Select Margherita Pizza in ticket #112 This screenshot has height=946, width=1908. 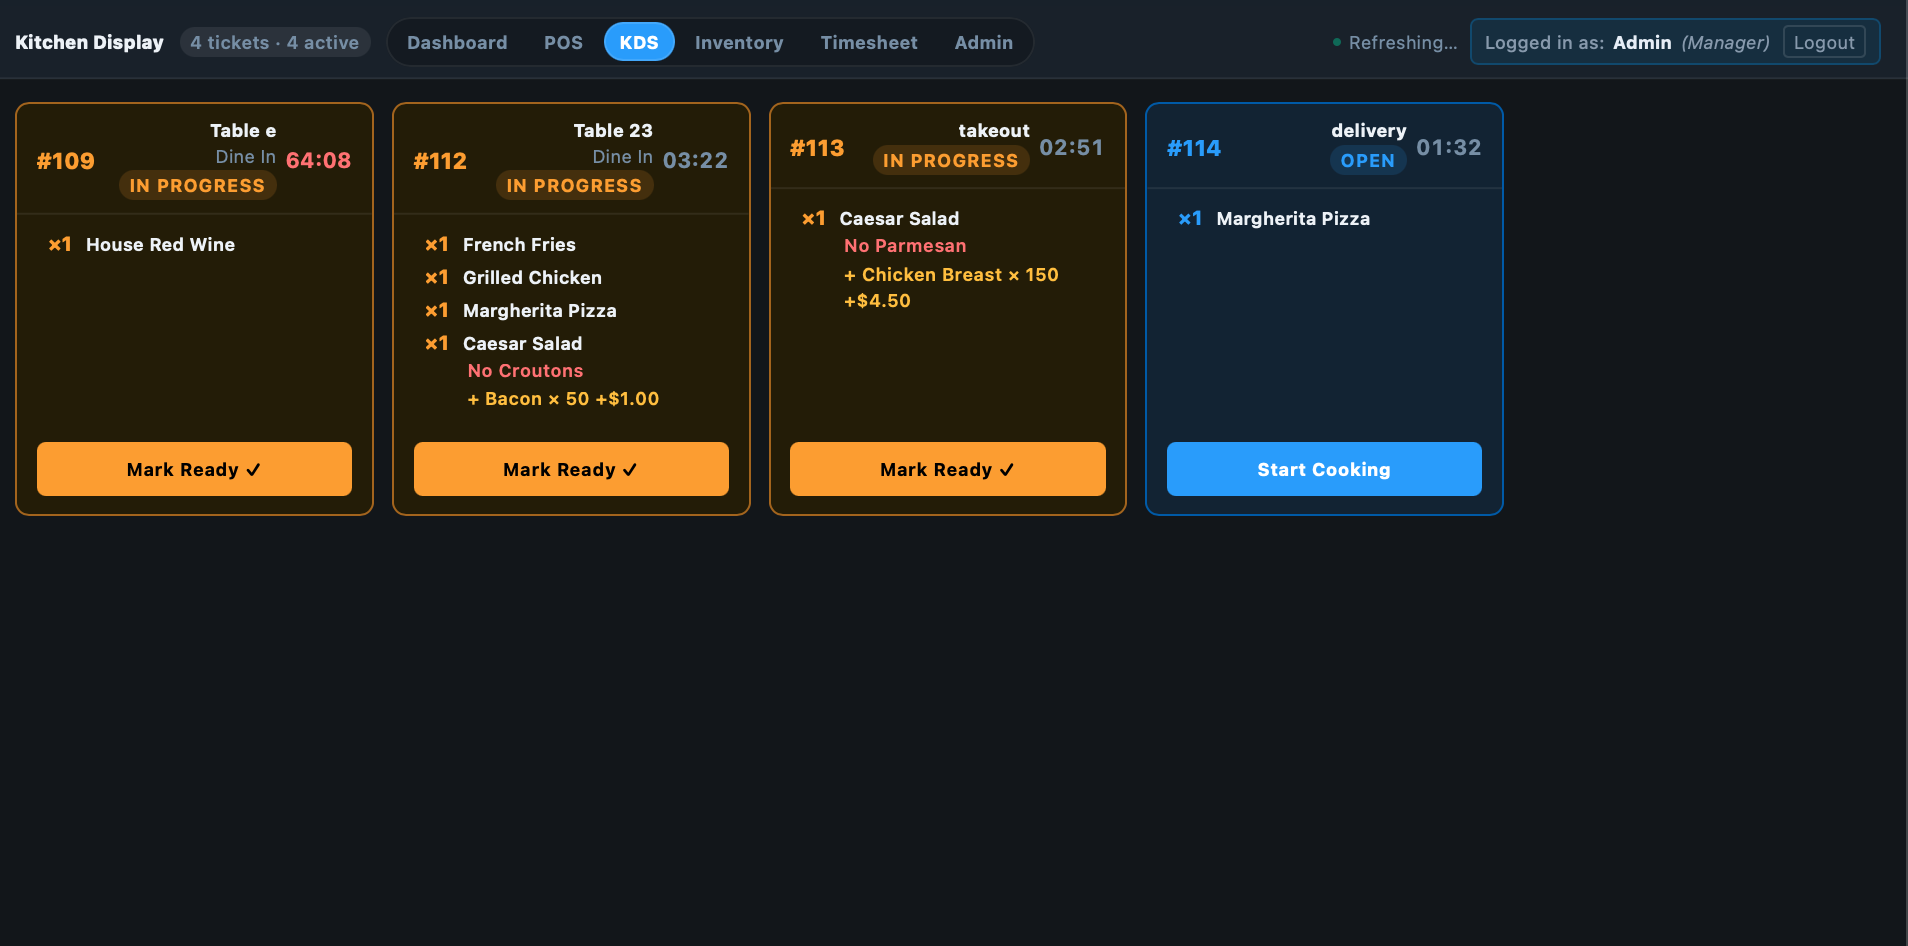click(540, 310)
